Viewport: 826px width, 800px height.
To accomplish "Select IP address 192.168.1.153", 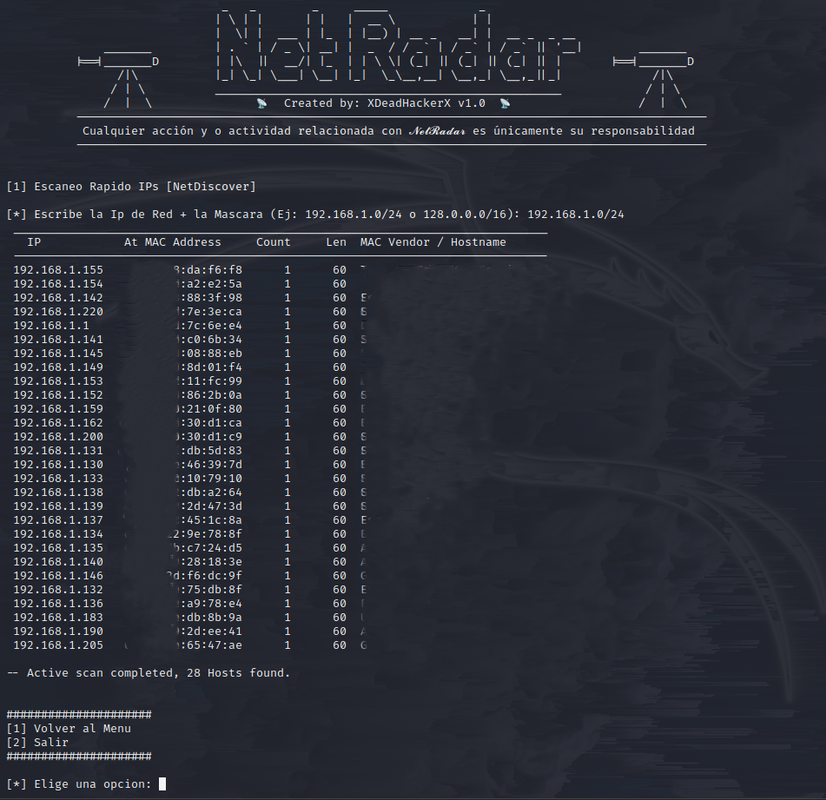I will pos(58,381).
